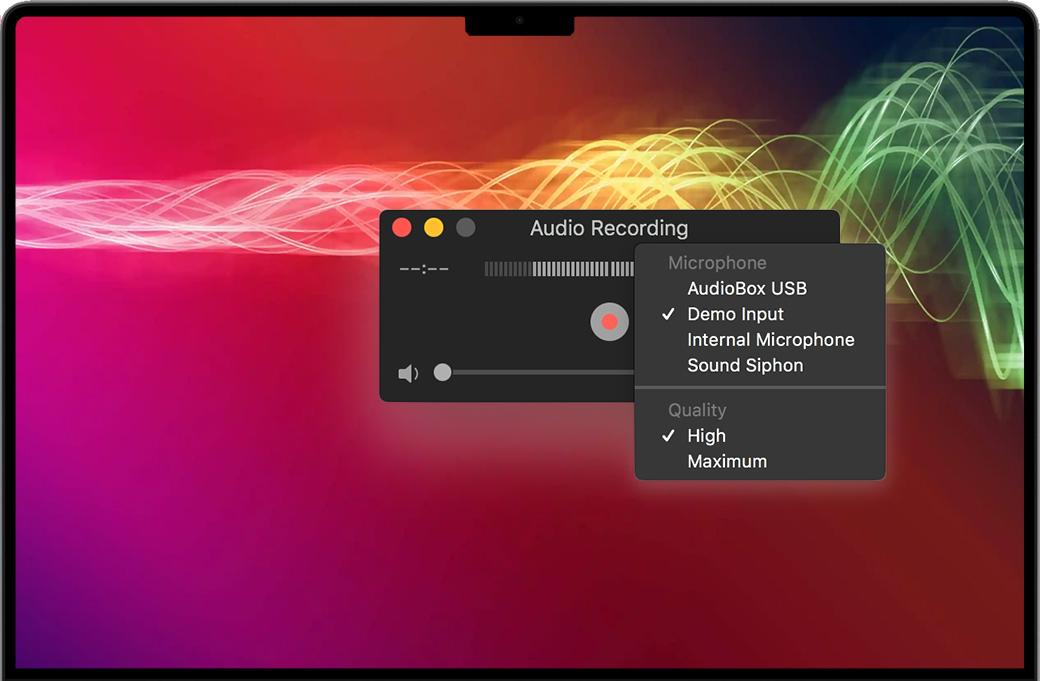Switch recording quality to Maximum
This screenshot has width=1040, height=681.
(x=727, y=461)
